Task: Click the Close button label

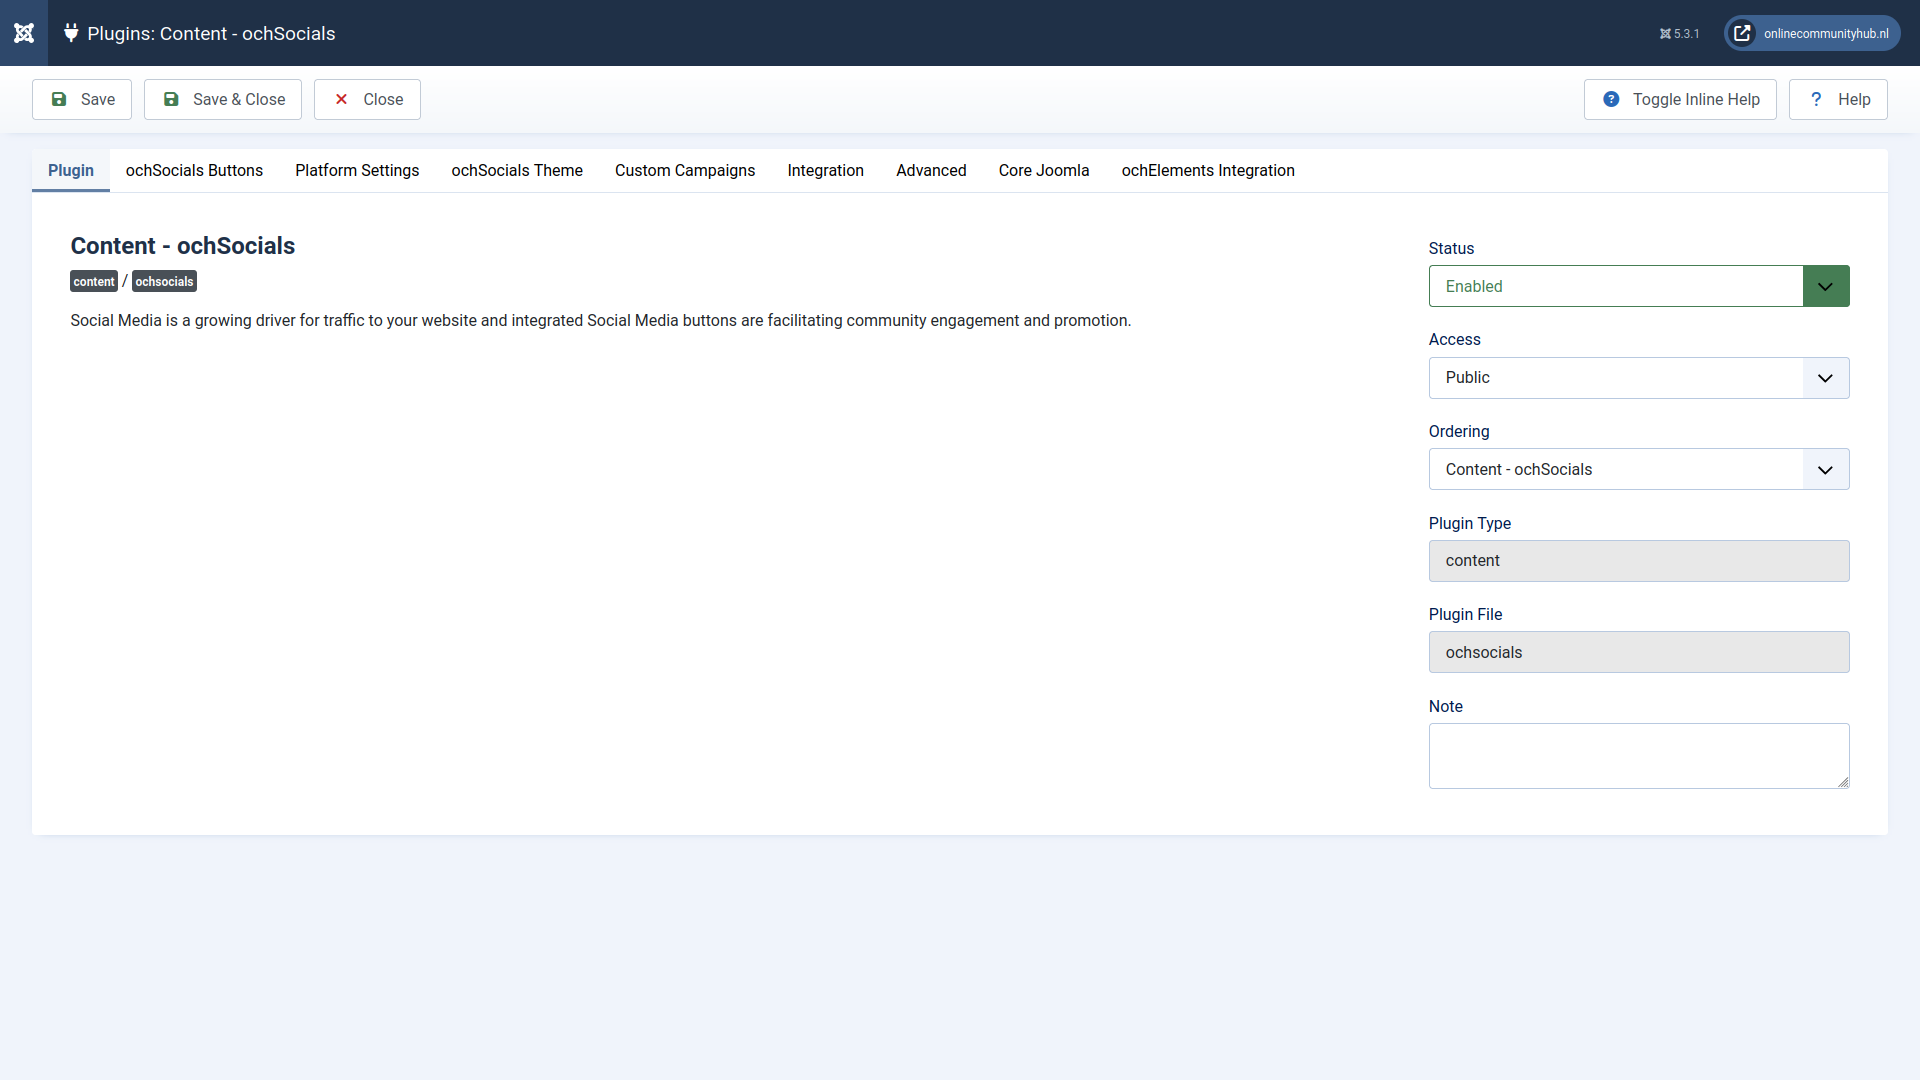Action: coord(383,99)
